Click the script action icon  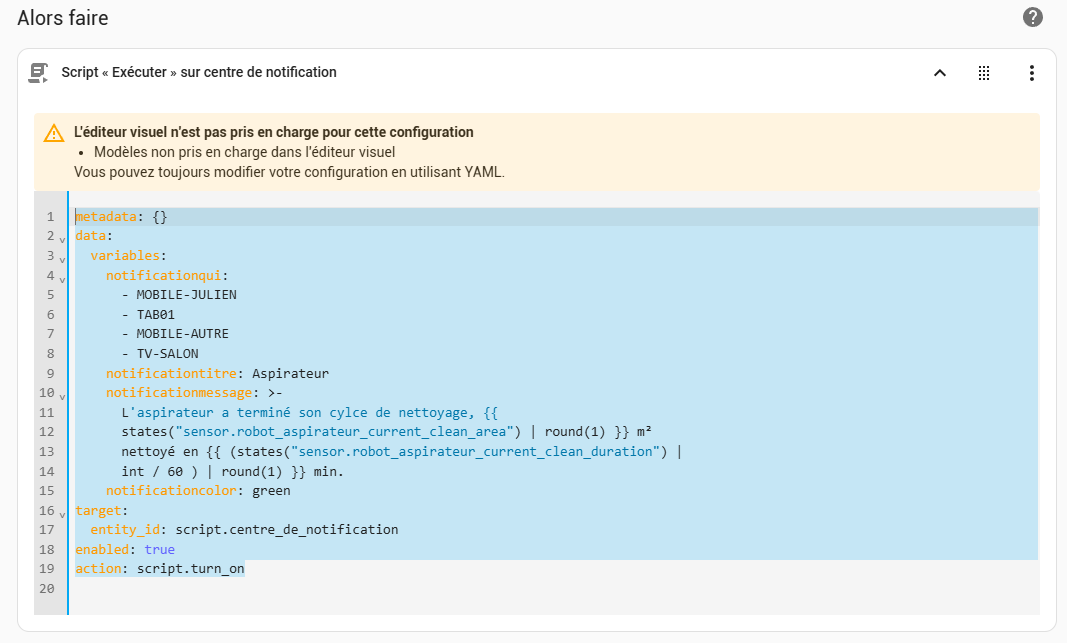click(38, 73)
